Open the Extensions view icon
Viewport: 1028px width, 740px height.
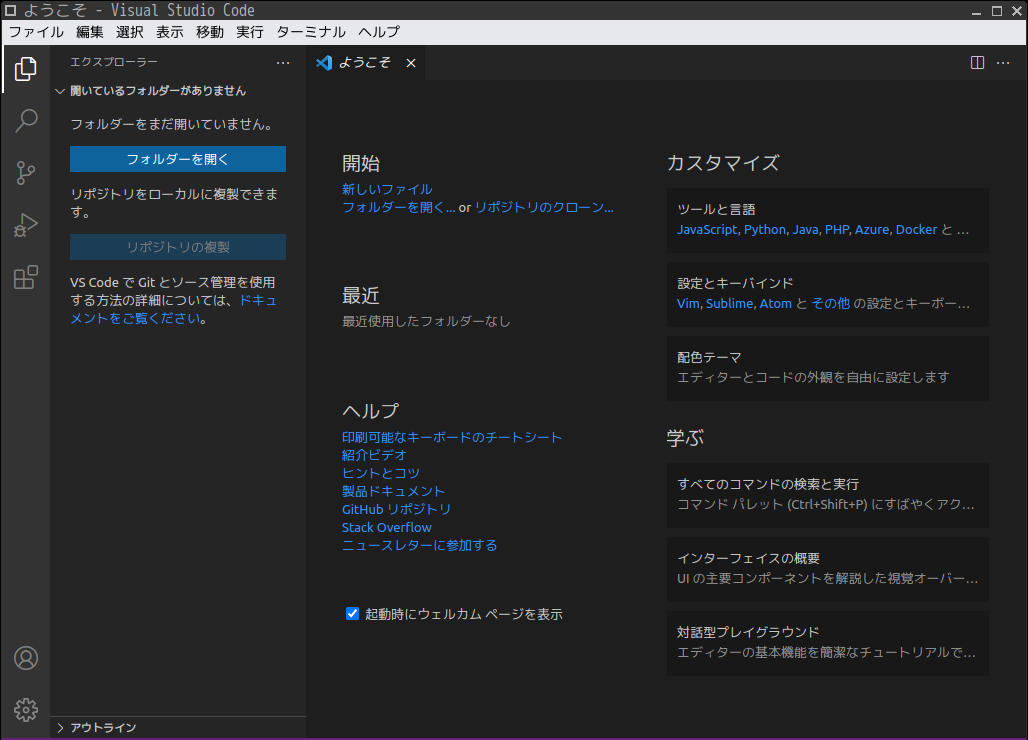(x=26, y=277)
